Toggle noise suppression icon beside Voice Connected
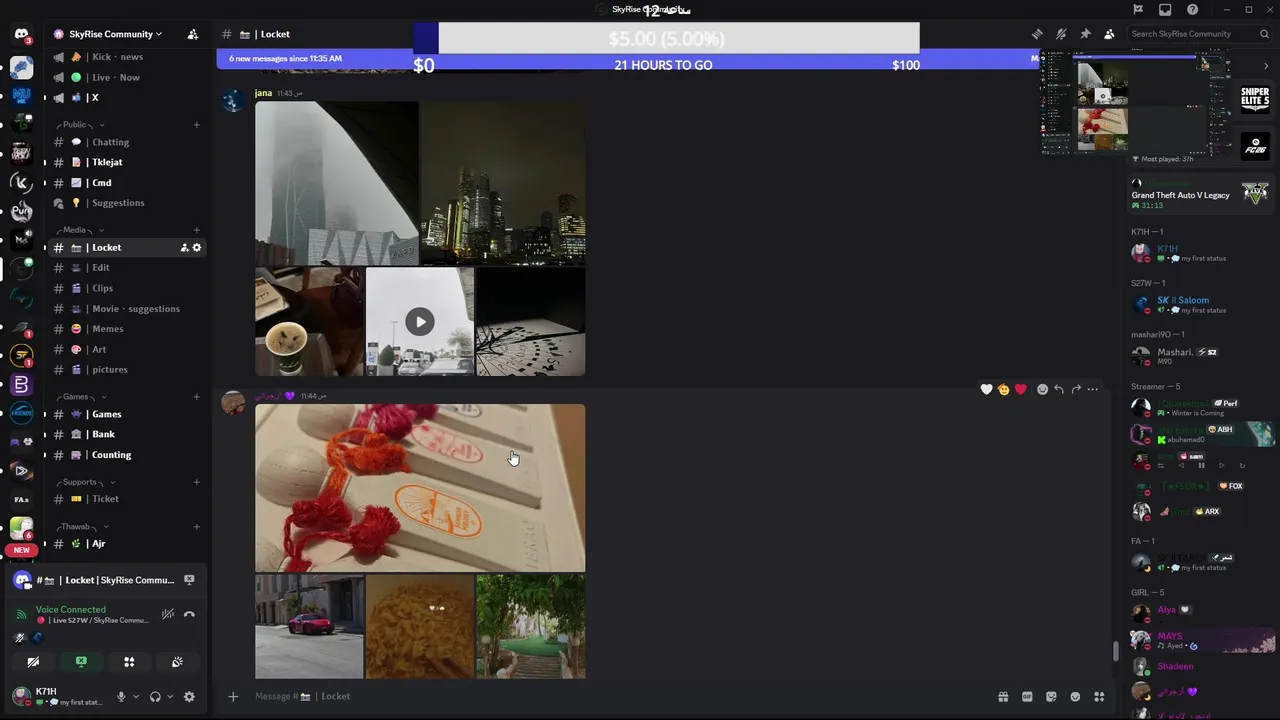Screen dimensions: 1280x720 (x=168, y=615)
